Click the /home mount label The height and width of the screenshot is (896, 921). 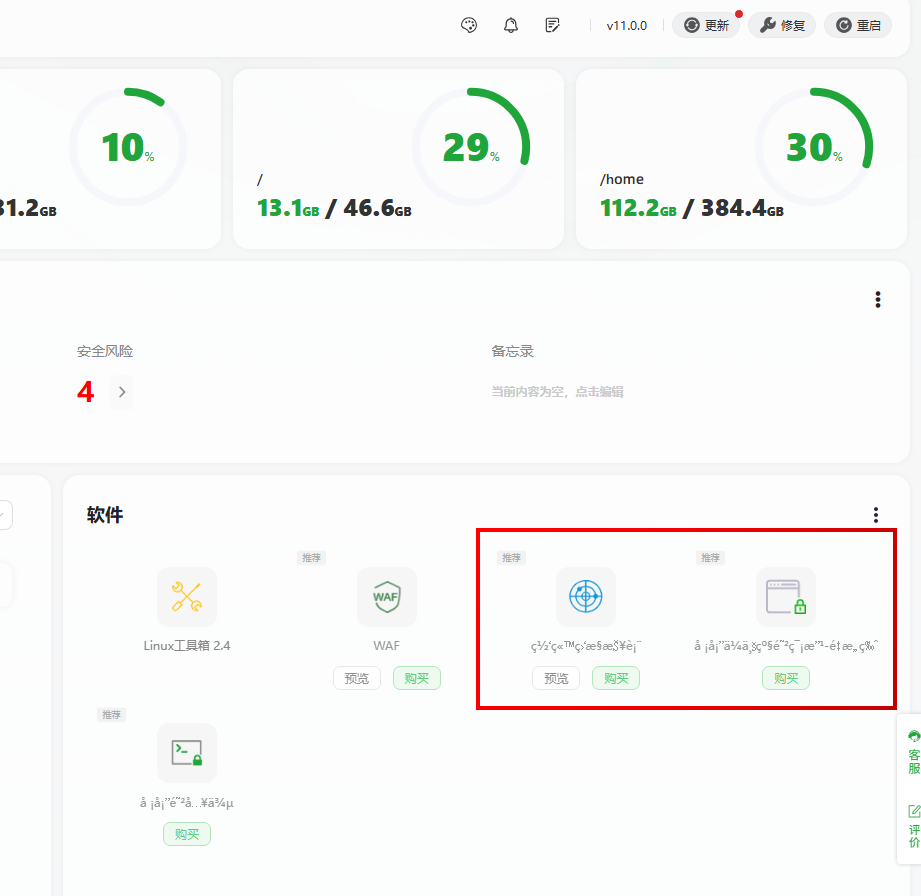coord(621,179)
